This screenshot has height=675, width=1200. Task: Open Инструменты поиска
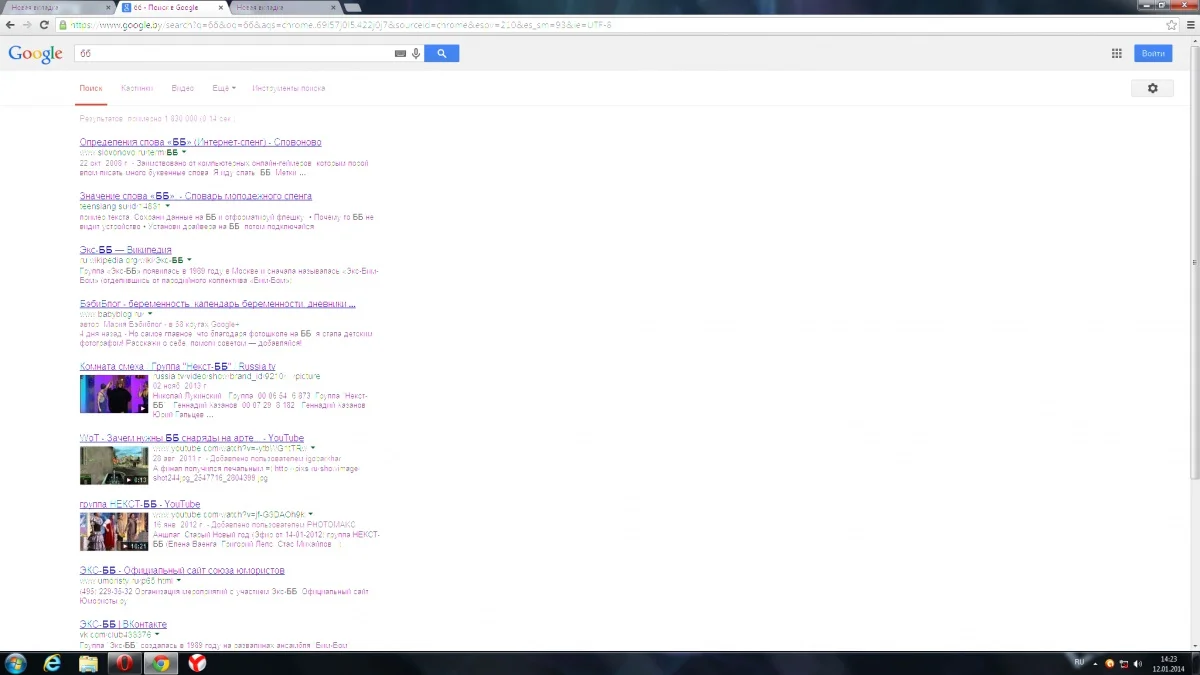[x=289, y=88]
